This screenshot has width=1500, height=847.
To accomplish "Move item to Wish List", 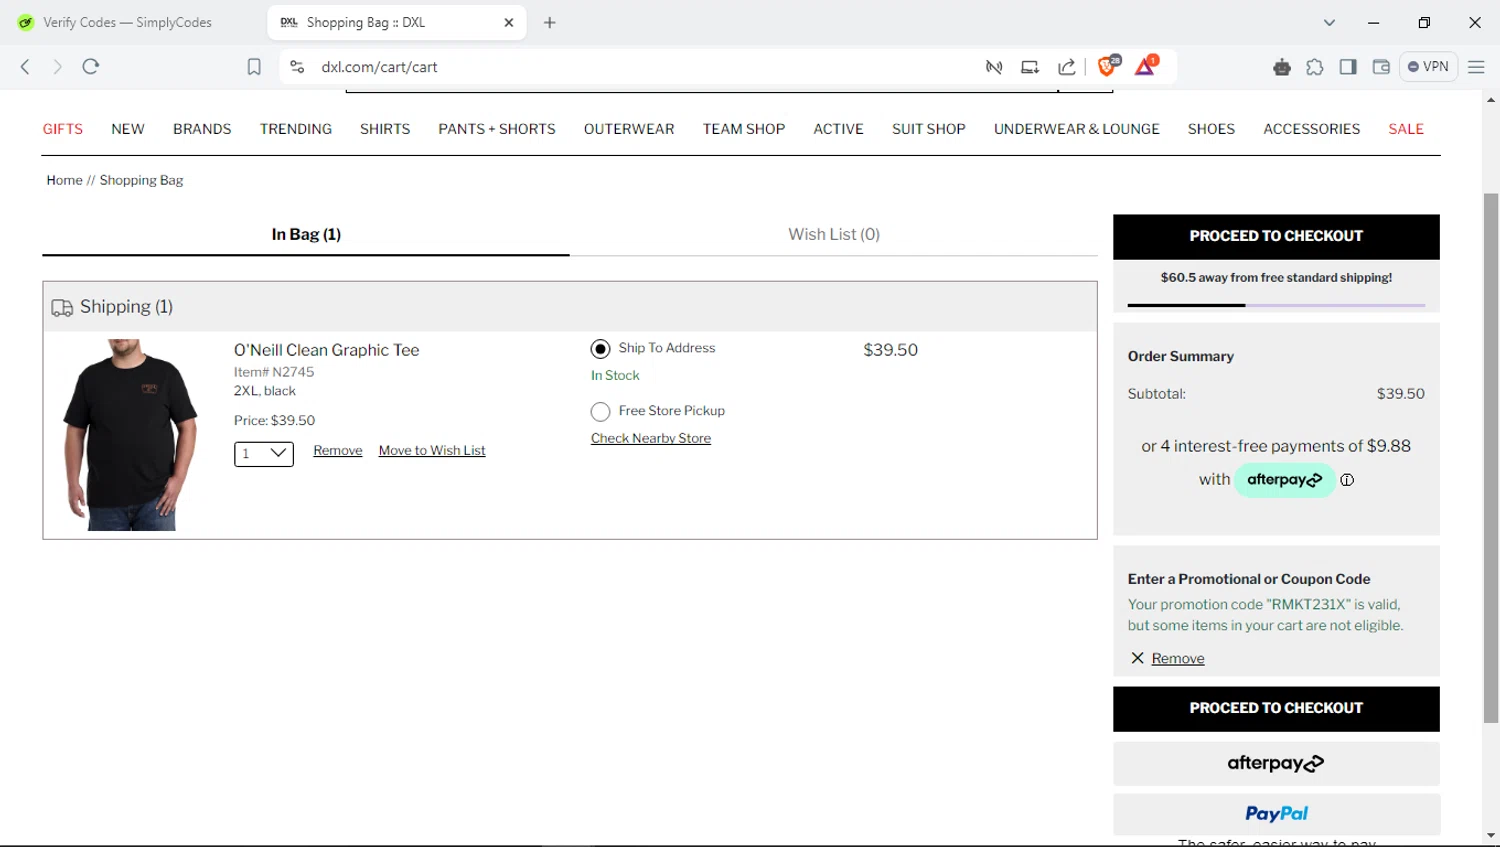I will (432, 451).
